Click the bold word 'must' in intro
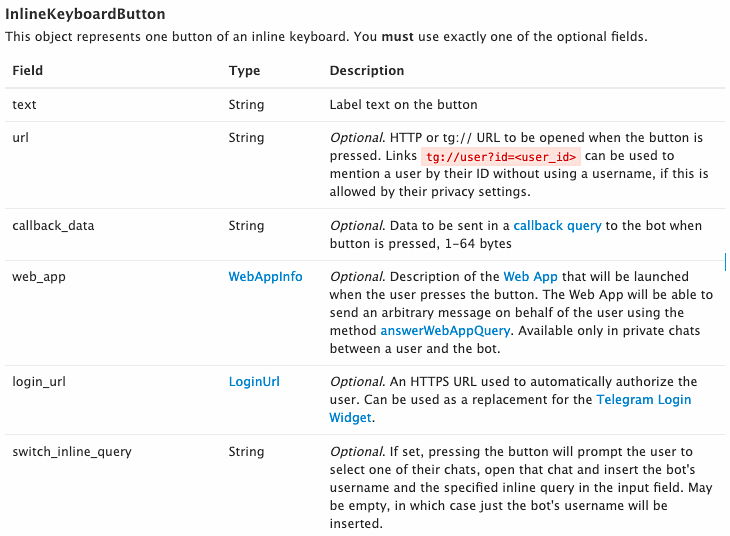The width and height of the screenshot is (730, 536). pyautogui.click(x=397, y=37)
